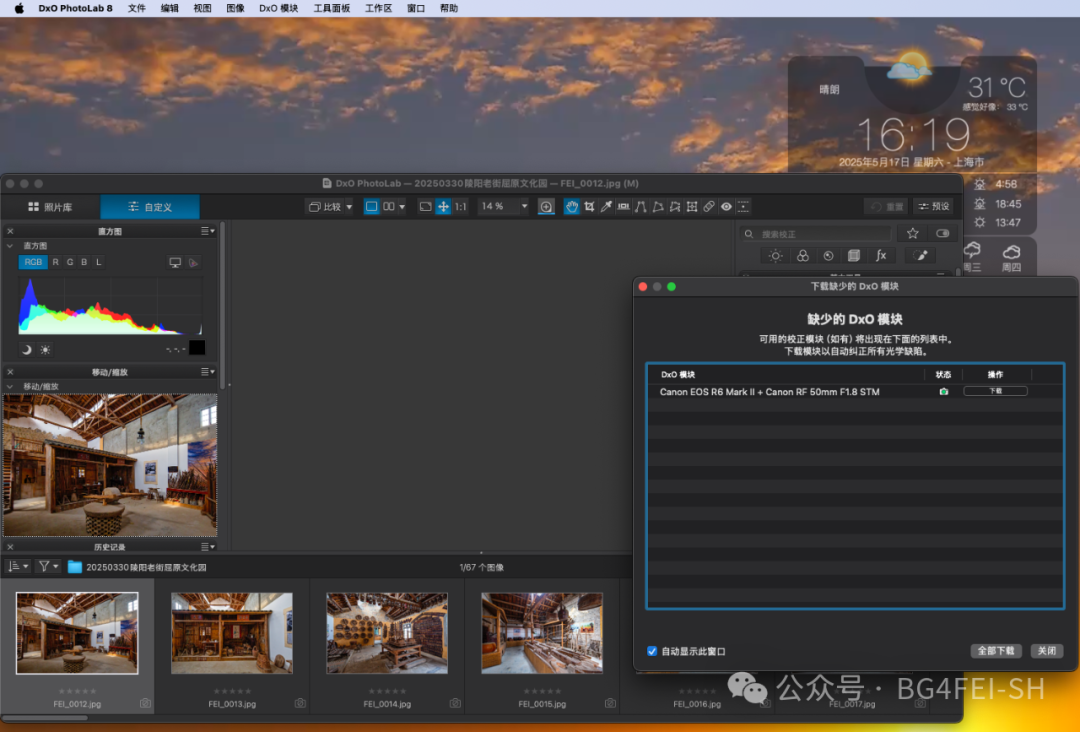Open the sort order dropdown in filmstrip
This screenshot has height=732, width=1080.
point(18,566)
